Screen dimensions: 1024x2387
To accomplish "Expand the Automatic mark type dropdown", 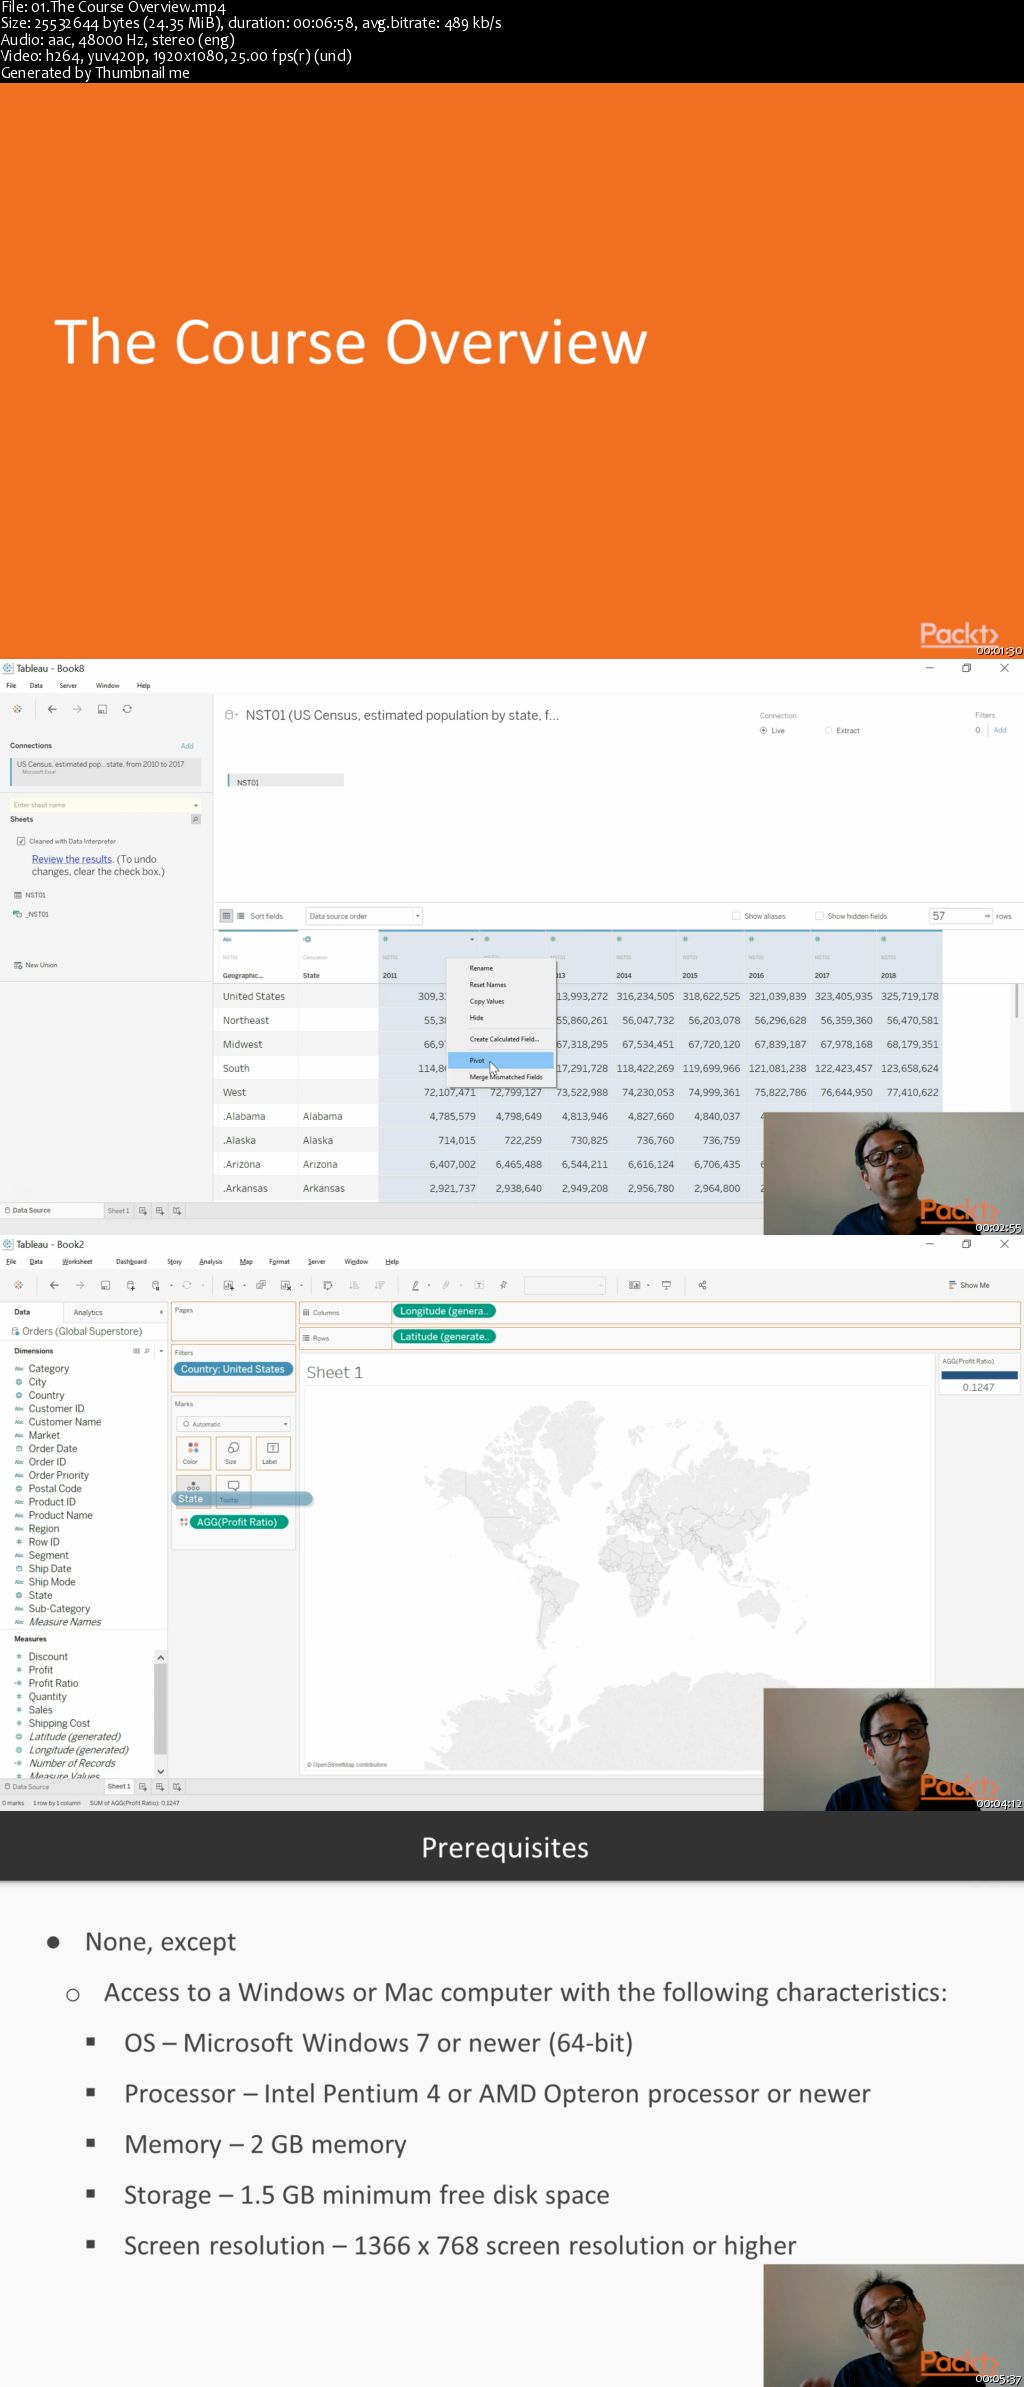I will [234, 1424].
